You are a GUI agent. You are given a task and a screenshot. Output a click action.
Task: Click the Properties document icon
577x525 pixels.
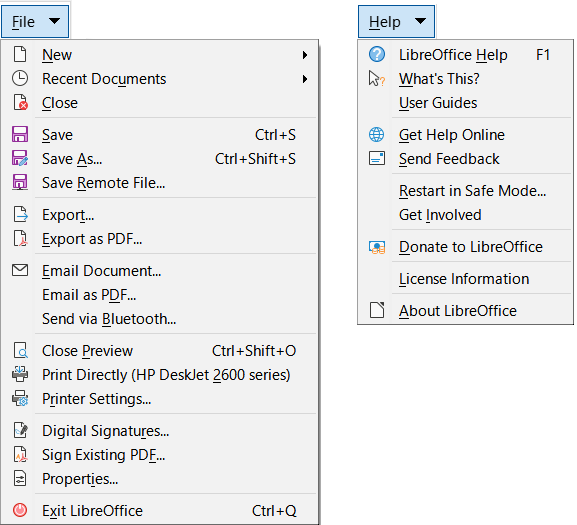[x=20, y=478]
